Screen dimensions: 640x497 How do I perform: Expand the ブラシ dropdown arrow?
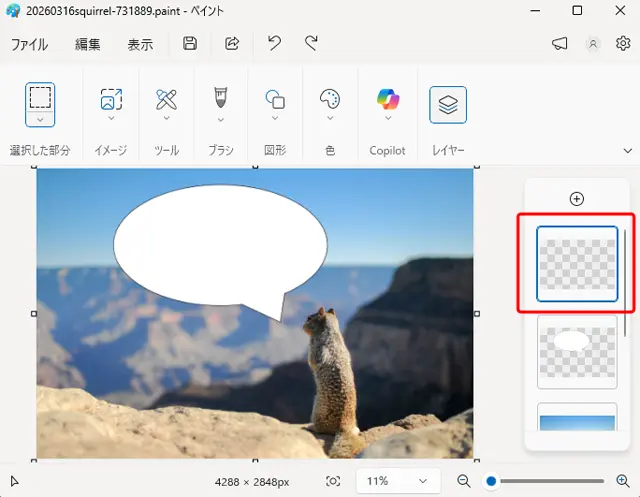[x=221, y=120]
